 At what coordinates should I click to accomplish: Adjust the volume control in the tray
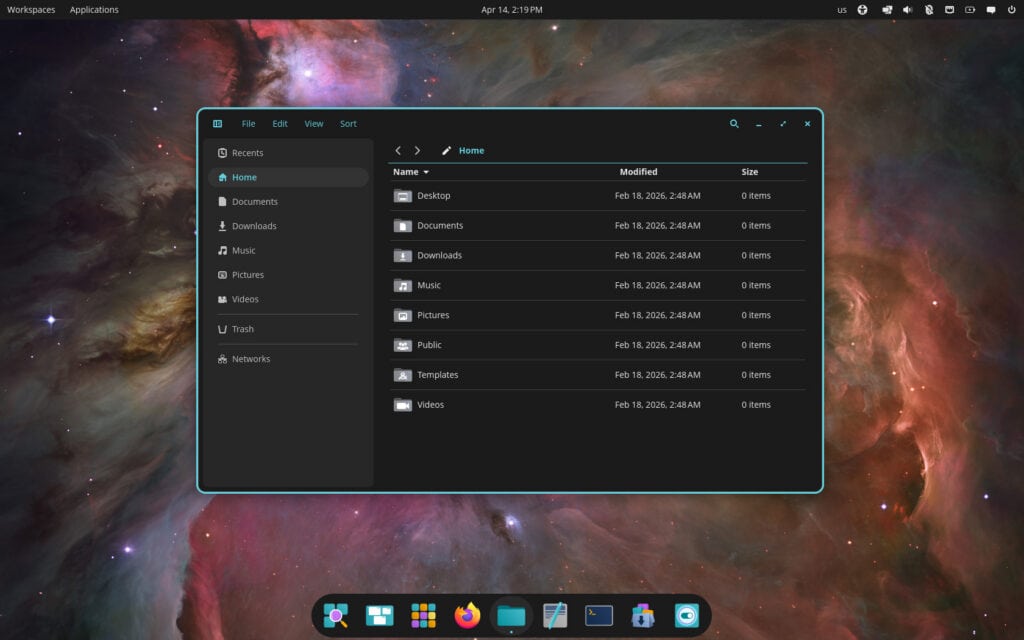(909, 10)
